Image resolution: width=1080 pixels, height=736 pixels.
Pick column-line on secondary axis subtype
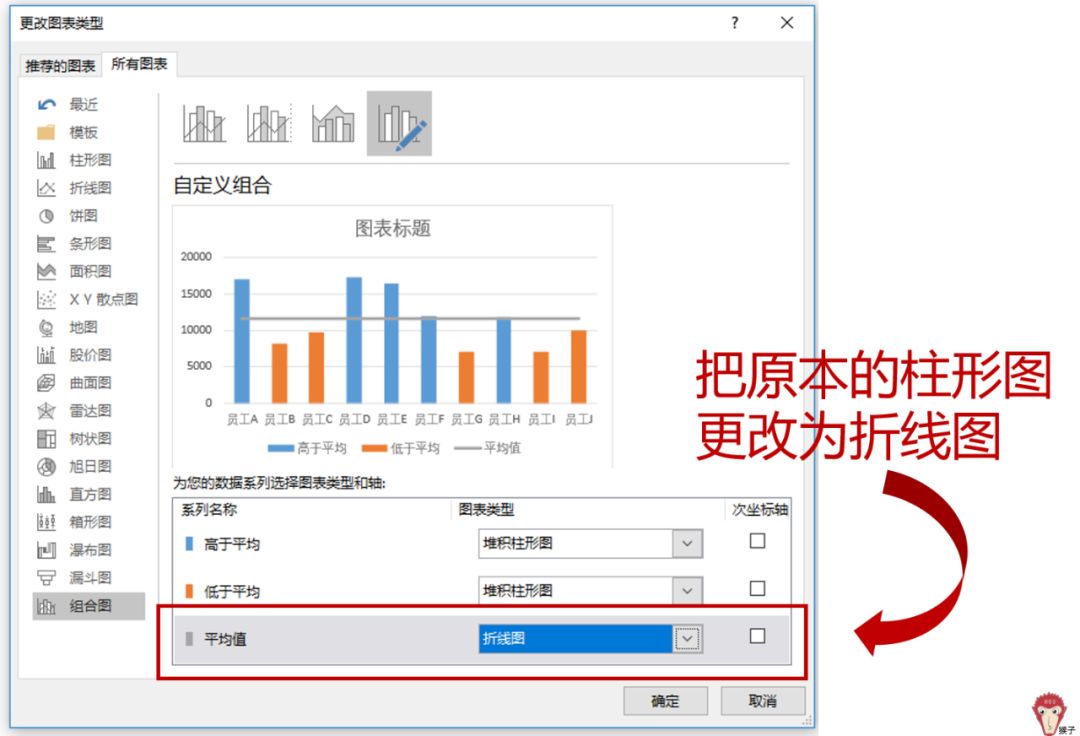(x=269, y=124)
